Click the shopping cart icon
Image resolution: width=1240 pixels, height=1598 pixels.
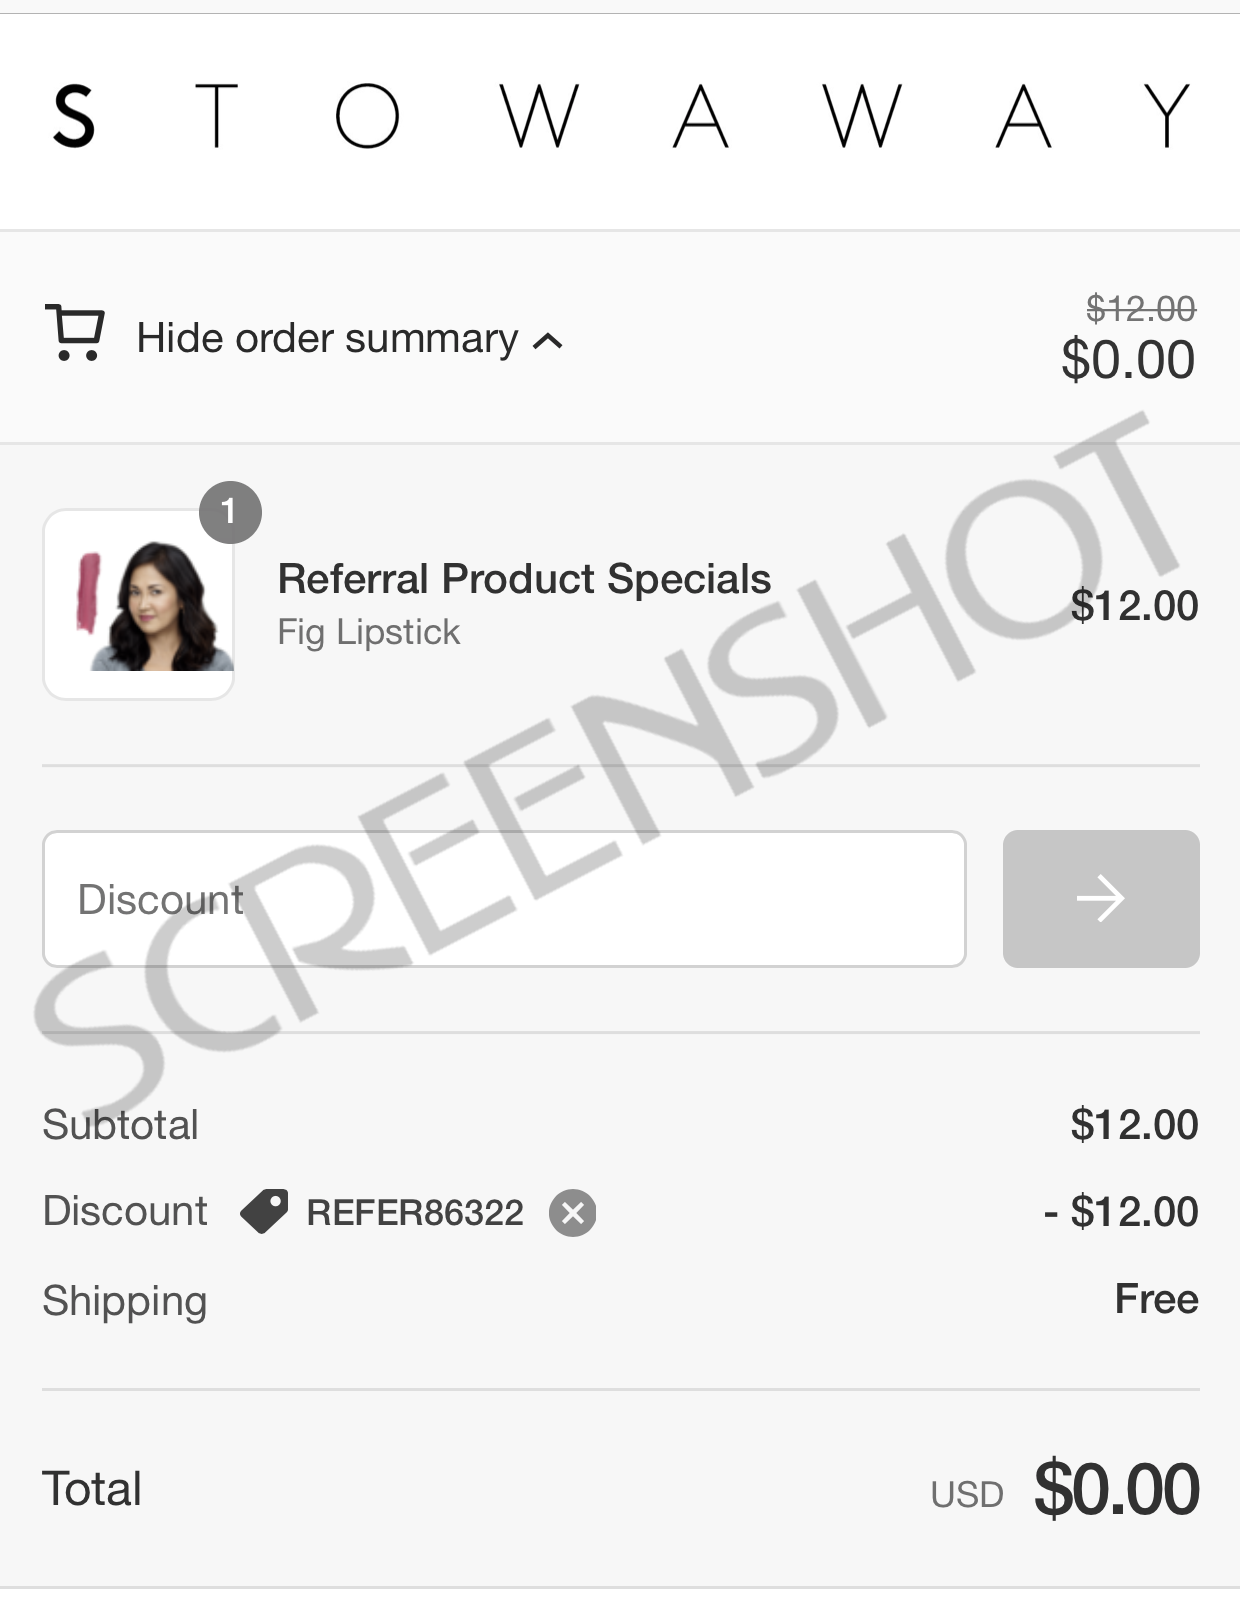75,333
